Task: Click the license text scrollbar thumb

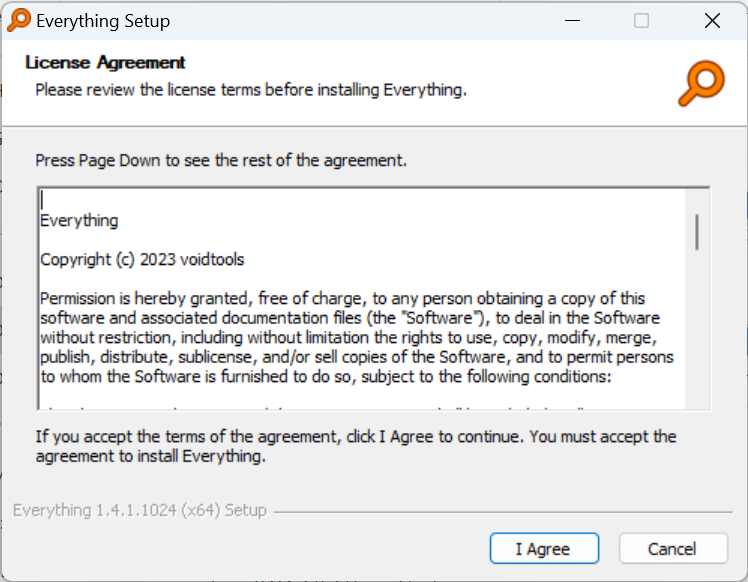Action: point(697,232)
